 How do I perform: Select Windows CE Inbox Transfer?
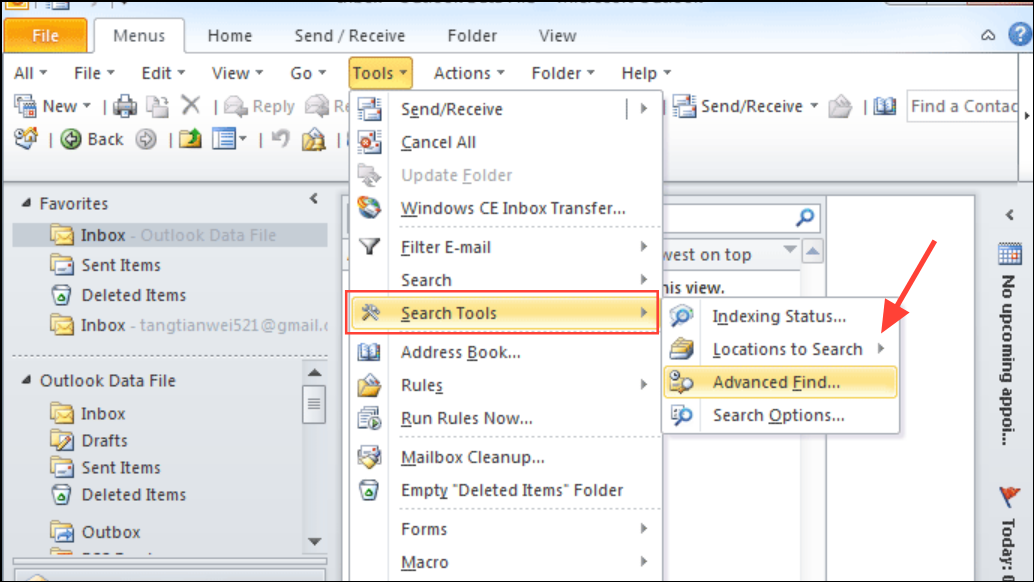[x=503, y=208]
